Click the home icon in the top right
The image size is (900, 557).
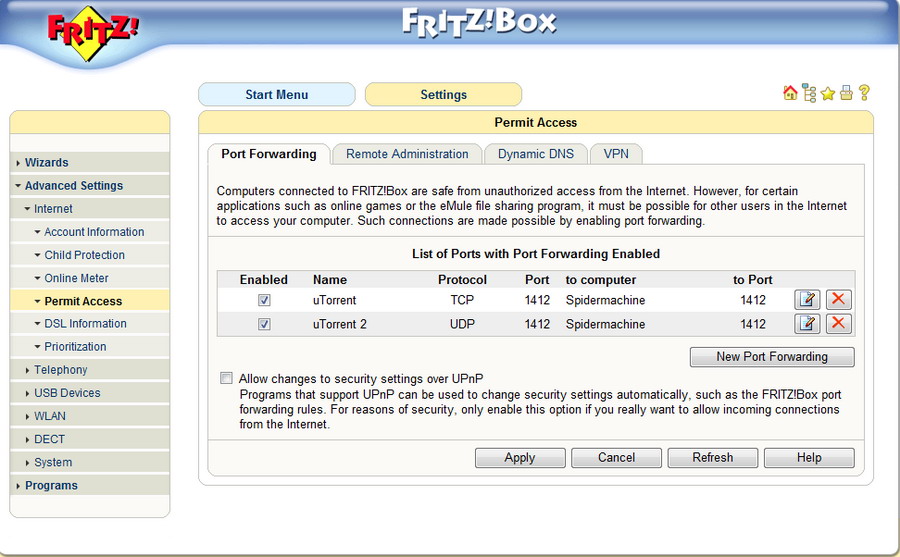click(790, 93)
